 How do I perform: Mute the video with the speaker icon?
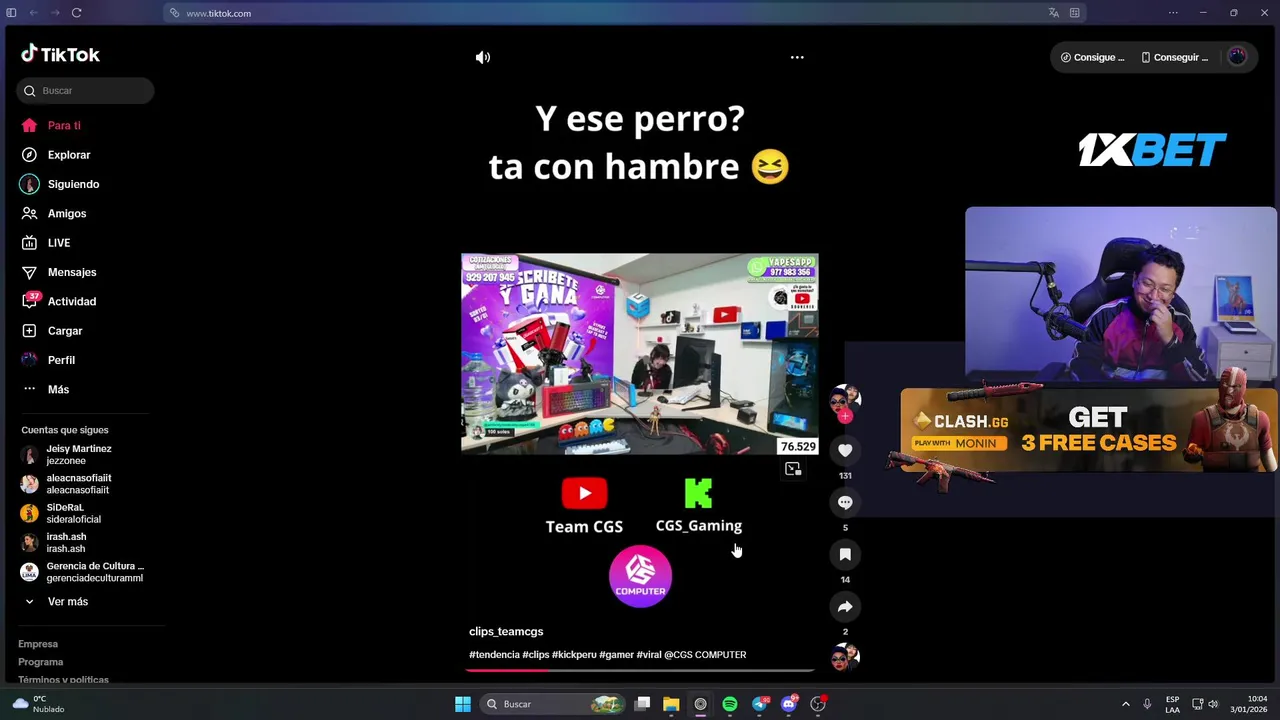coord(483,58)
